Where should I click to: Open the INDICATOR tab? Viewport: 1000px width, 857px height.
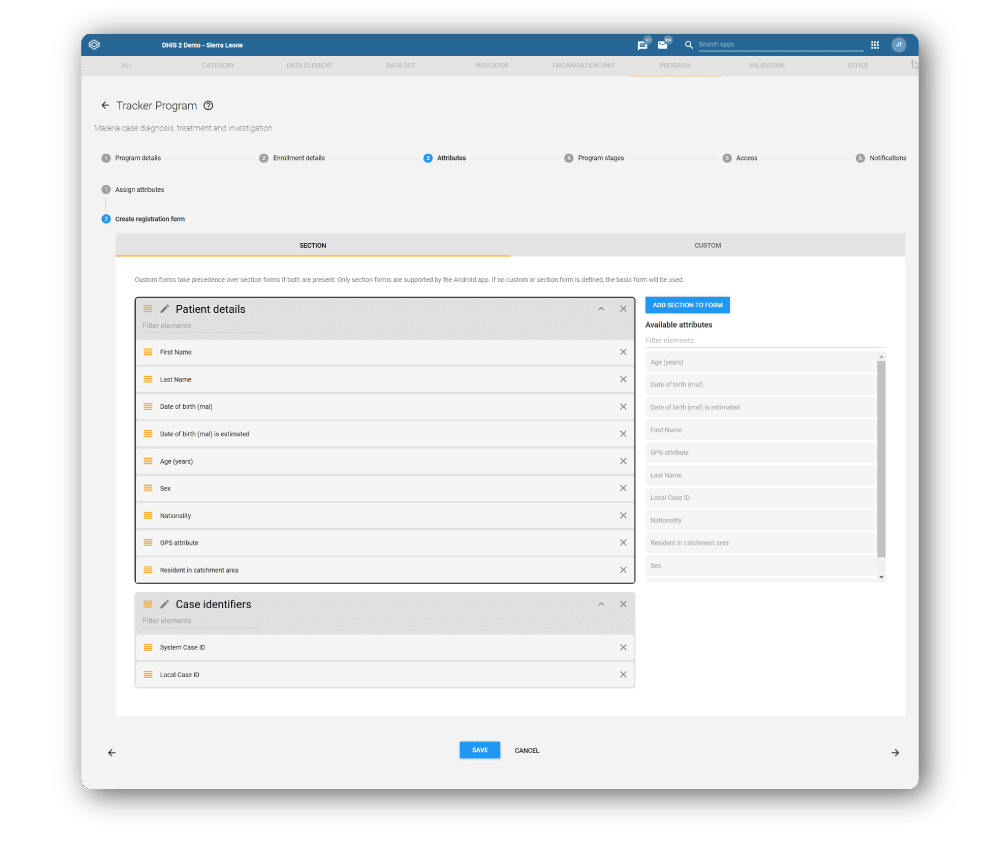click(x=492, y=66)
